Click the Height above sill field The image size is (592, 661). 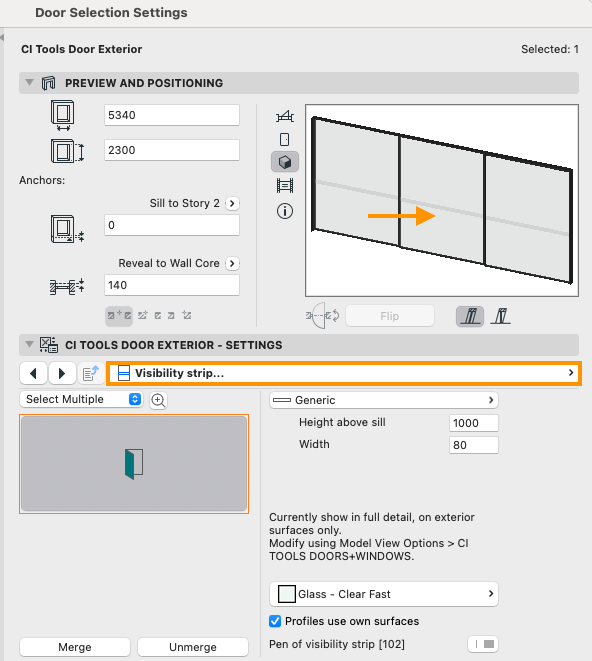[474, 423]
